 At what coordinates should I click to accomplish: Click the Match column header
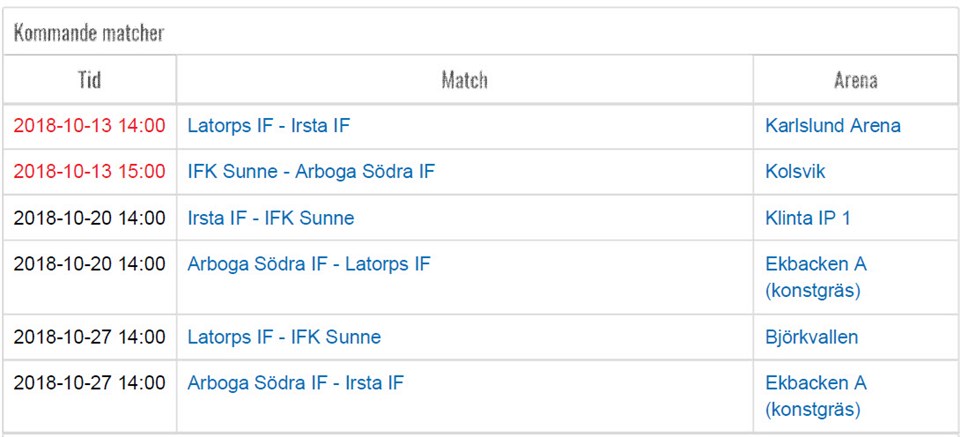464,80
